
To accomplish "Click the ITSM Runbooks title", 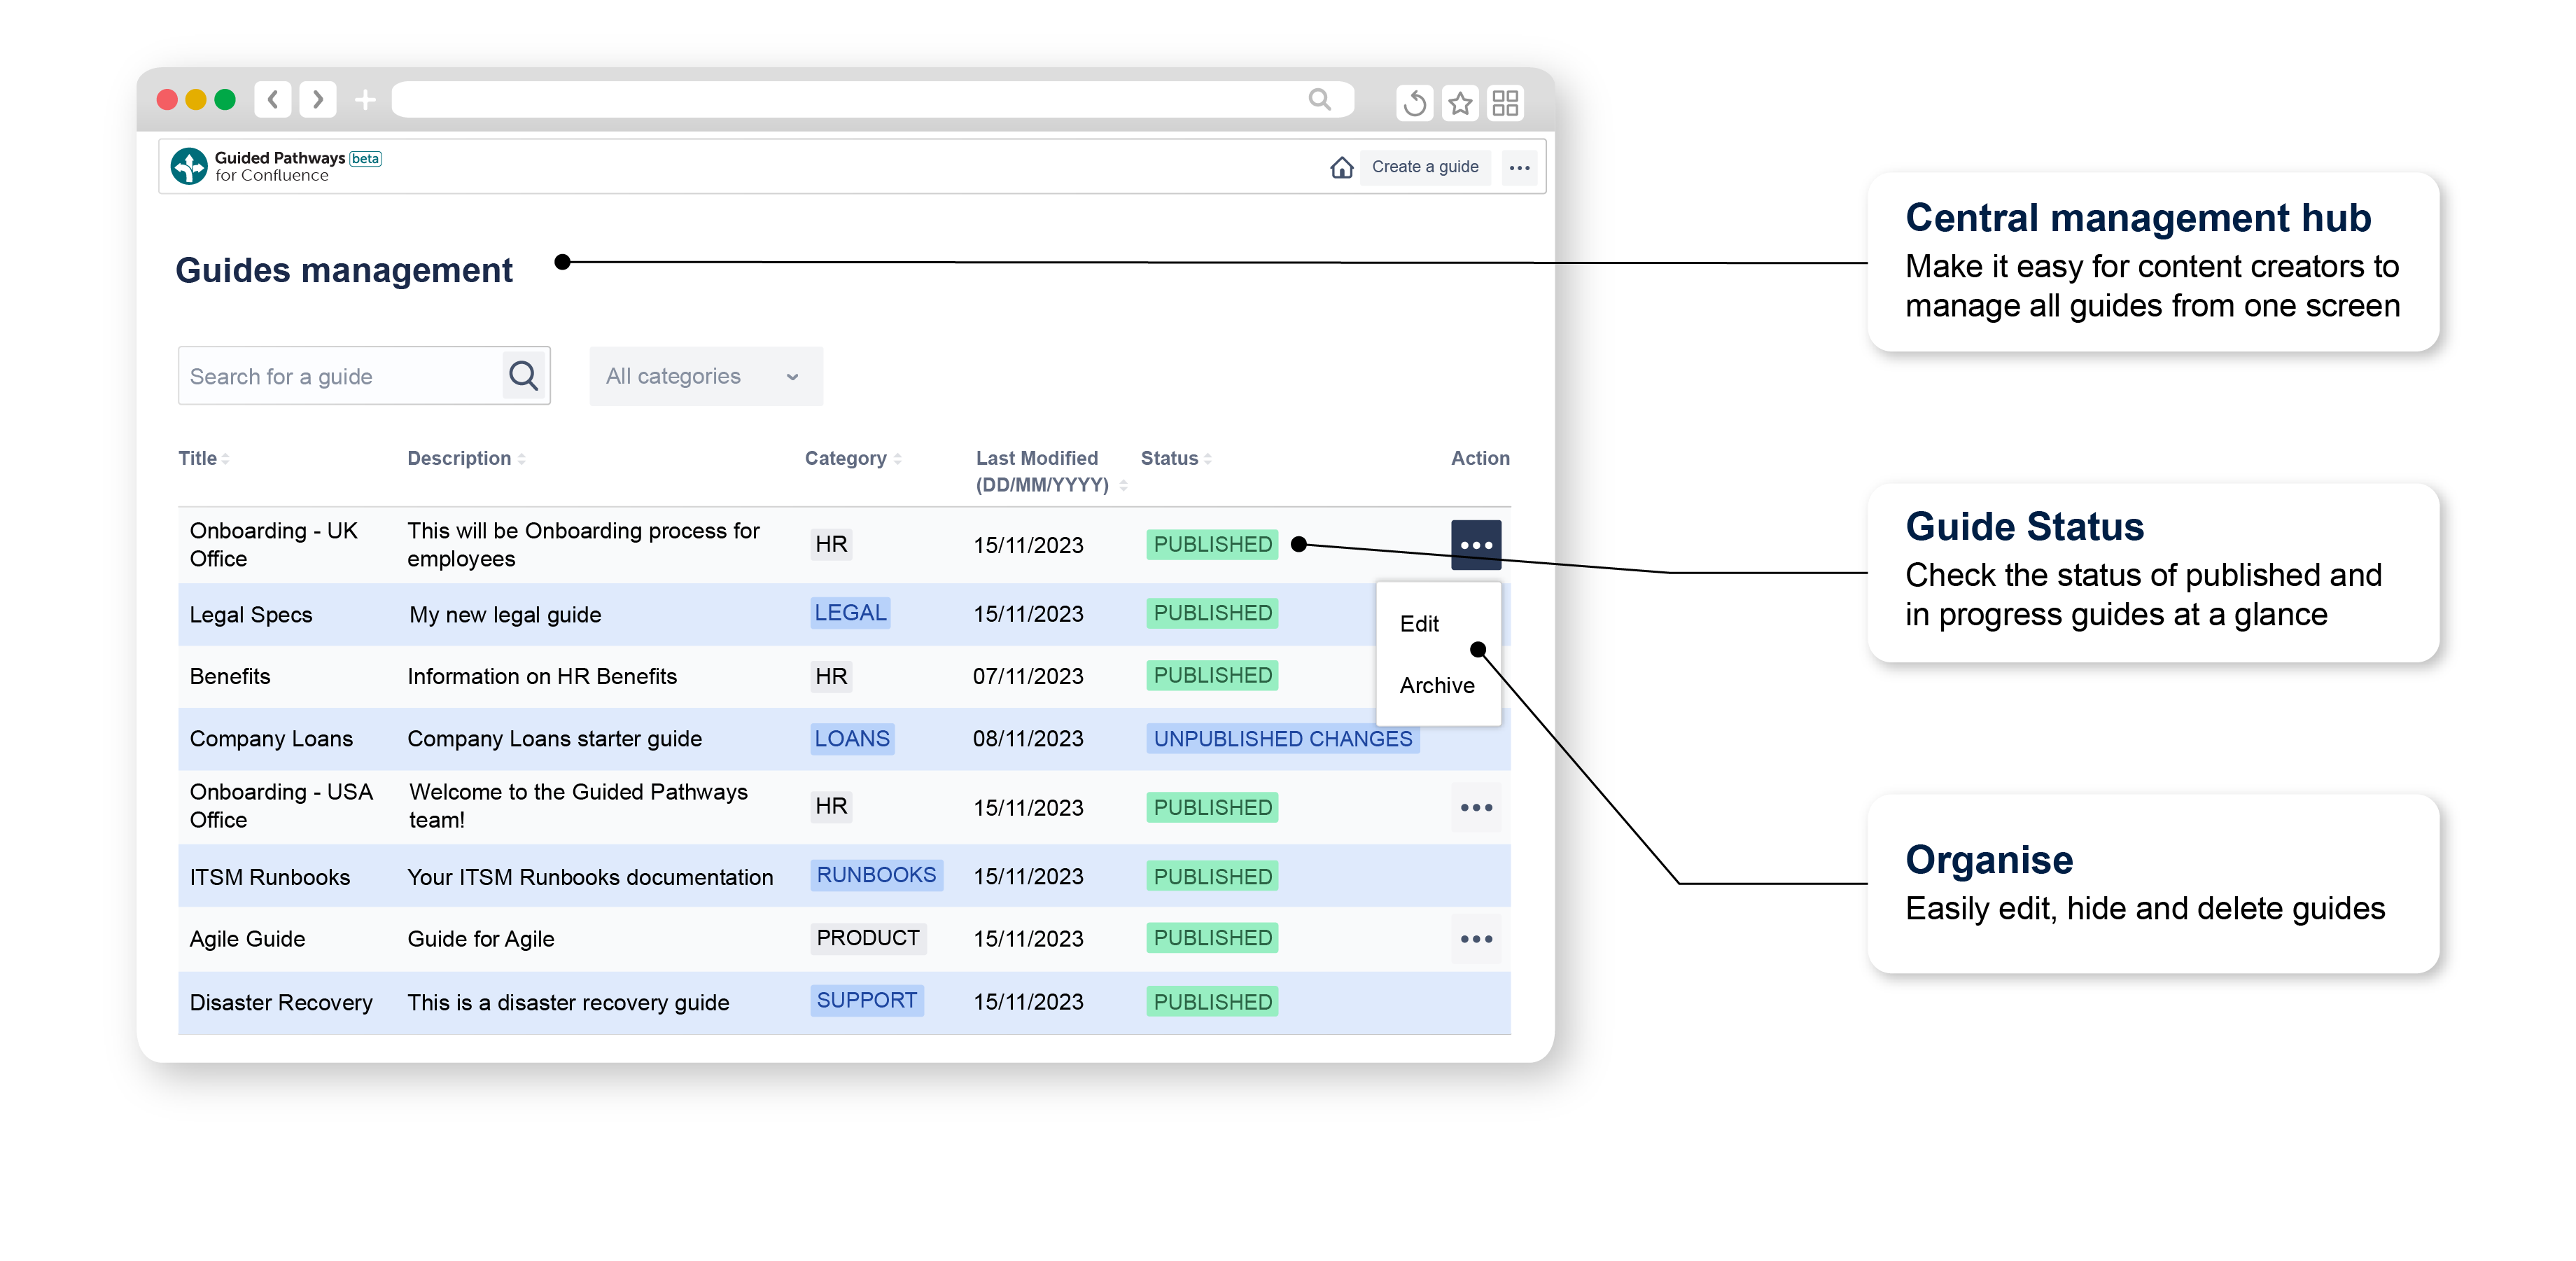I will 270,878.
